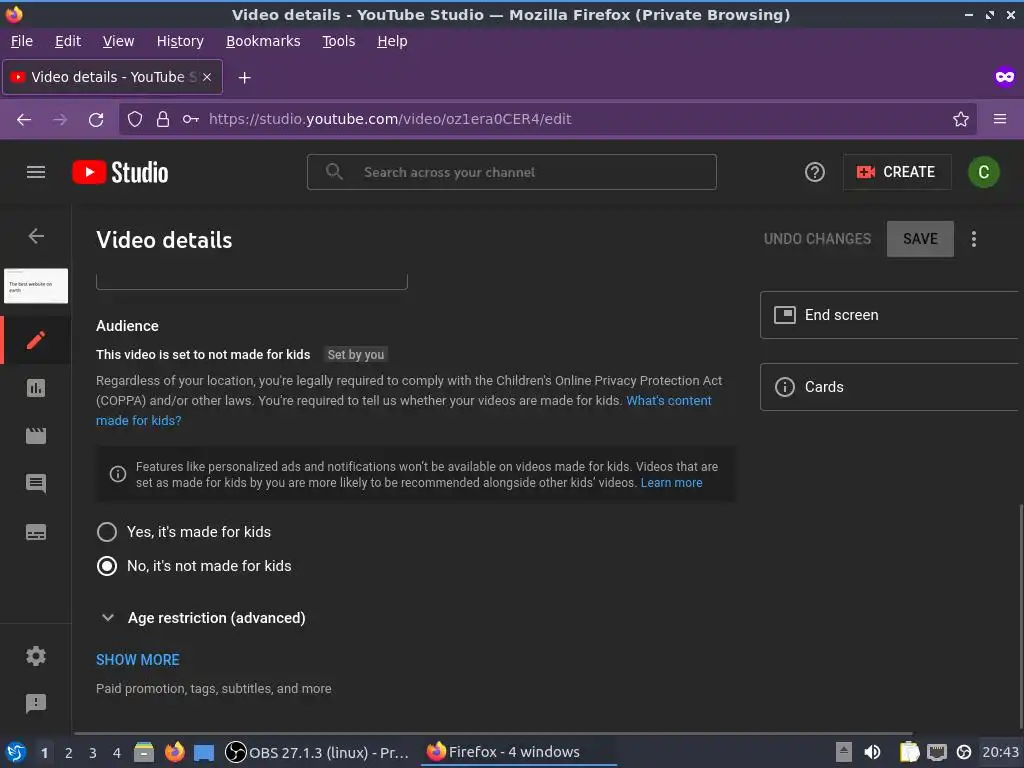This screenshot has height=768, width=1024.
Task: Open Settings gear in Studio sidebar
Action: [36, 656]
